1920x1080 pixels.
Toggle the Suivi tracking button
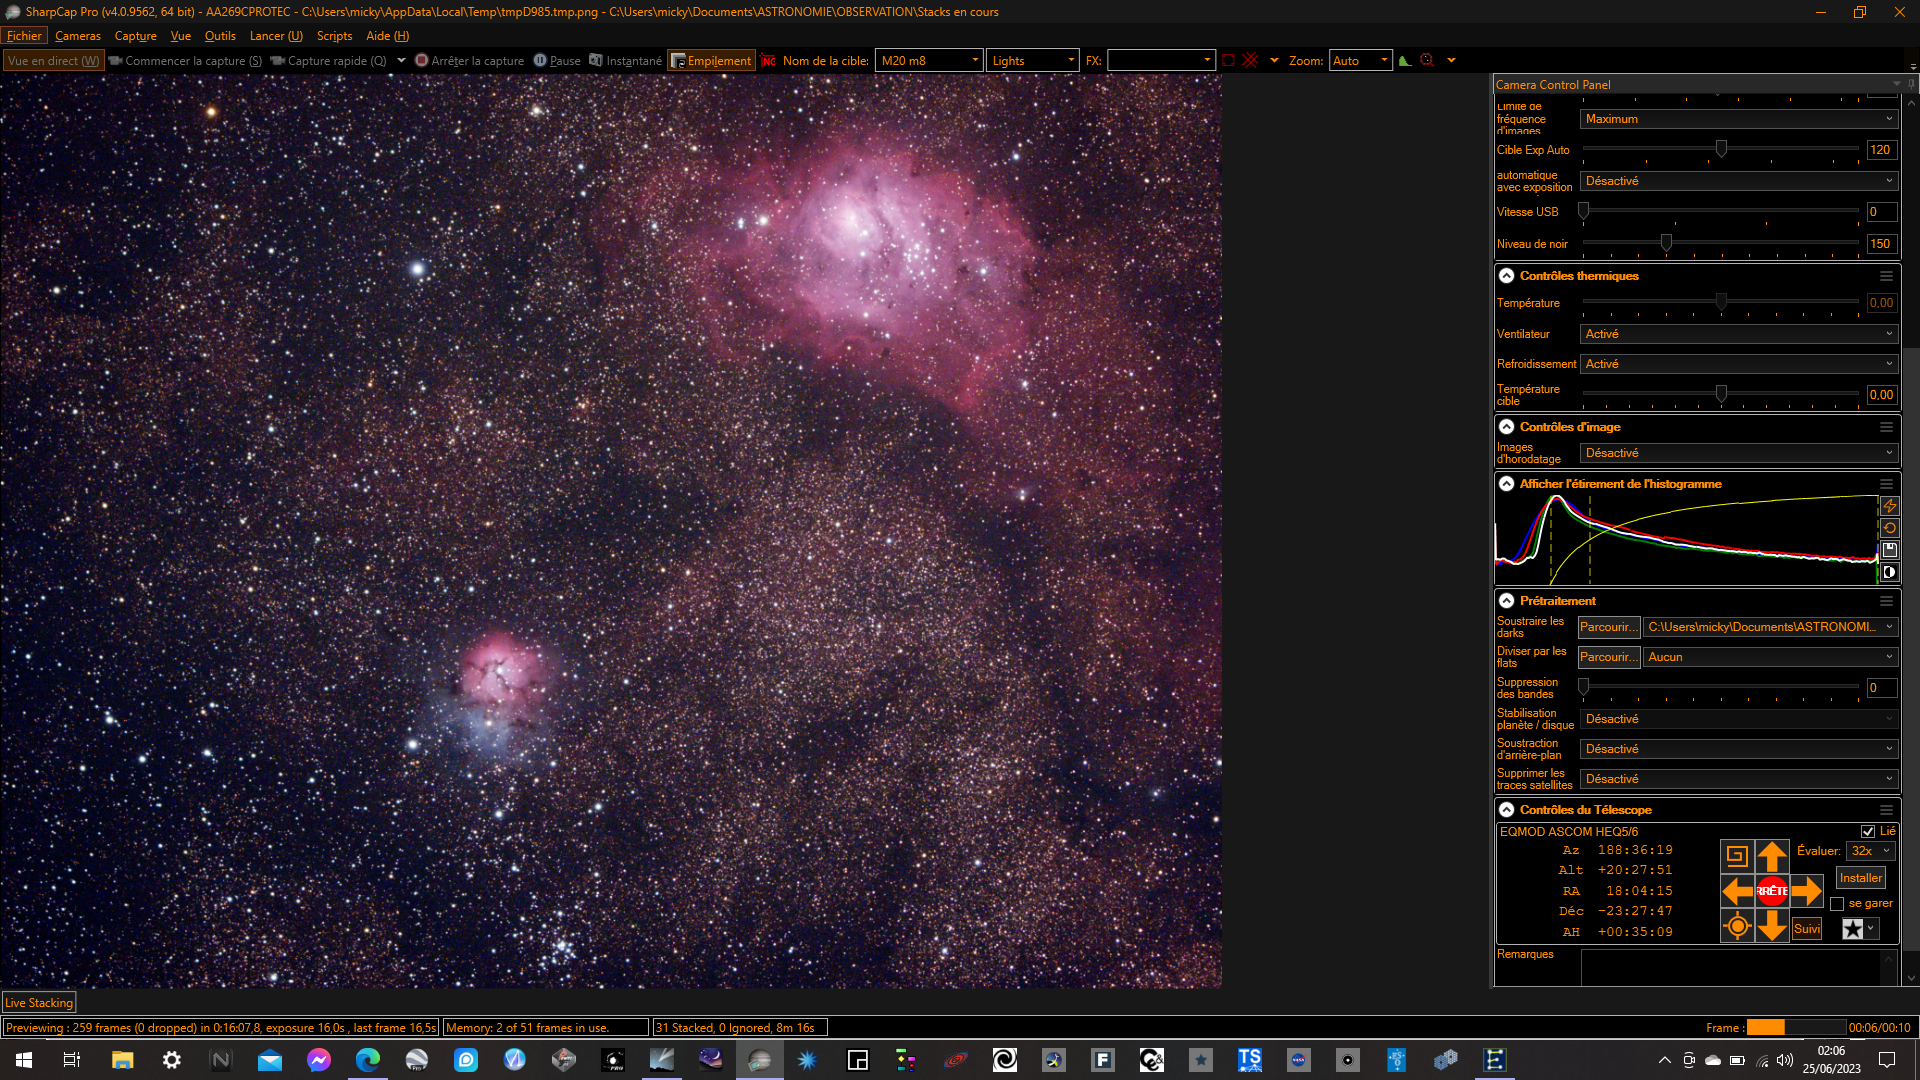click(1807, 929)
